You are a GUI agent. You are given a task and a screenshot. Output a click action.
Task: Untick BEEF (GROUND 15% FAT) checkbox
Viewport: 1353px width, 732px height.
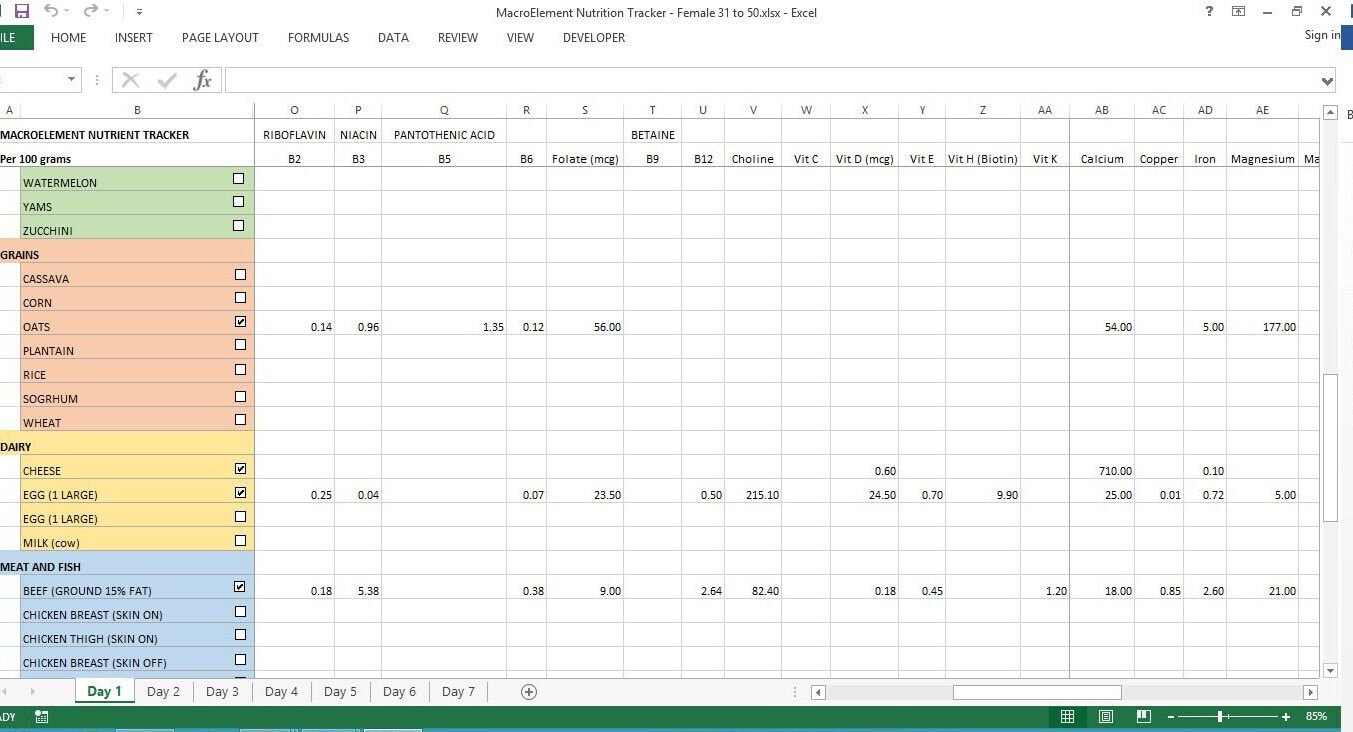click(x=240, y=587)
